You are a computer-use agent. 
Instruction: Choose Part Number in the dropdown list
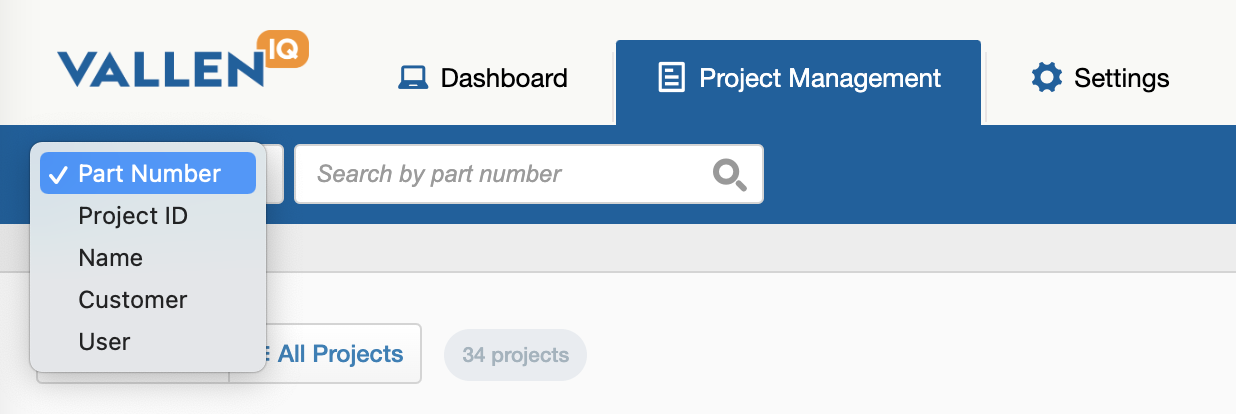(x=149, y=174)
